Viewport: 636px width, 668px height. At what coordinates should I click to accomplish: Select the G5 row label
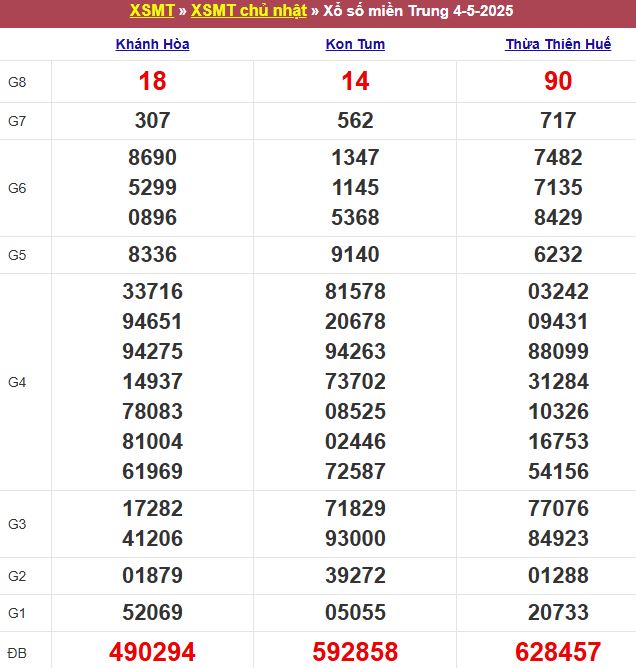17,255
